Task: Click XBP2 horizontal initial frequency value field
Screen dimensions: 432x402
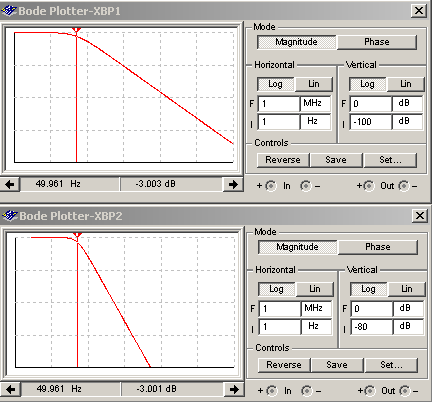Action: [x=280, y=327]
